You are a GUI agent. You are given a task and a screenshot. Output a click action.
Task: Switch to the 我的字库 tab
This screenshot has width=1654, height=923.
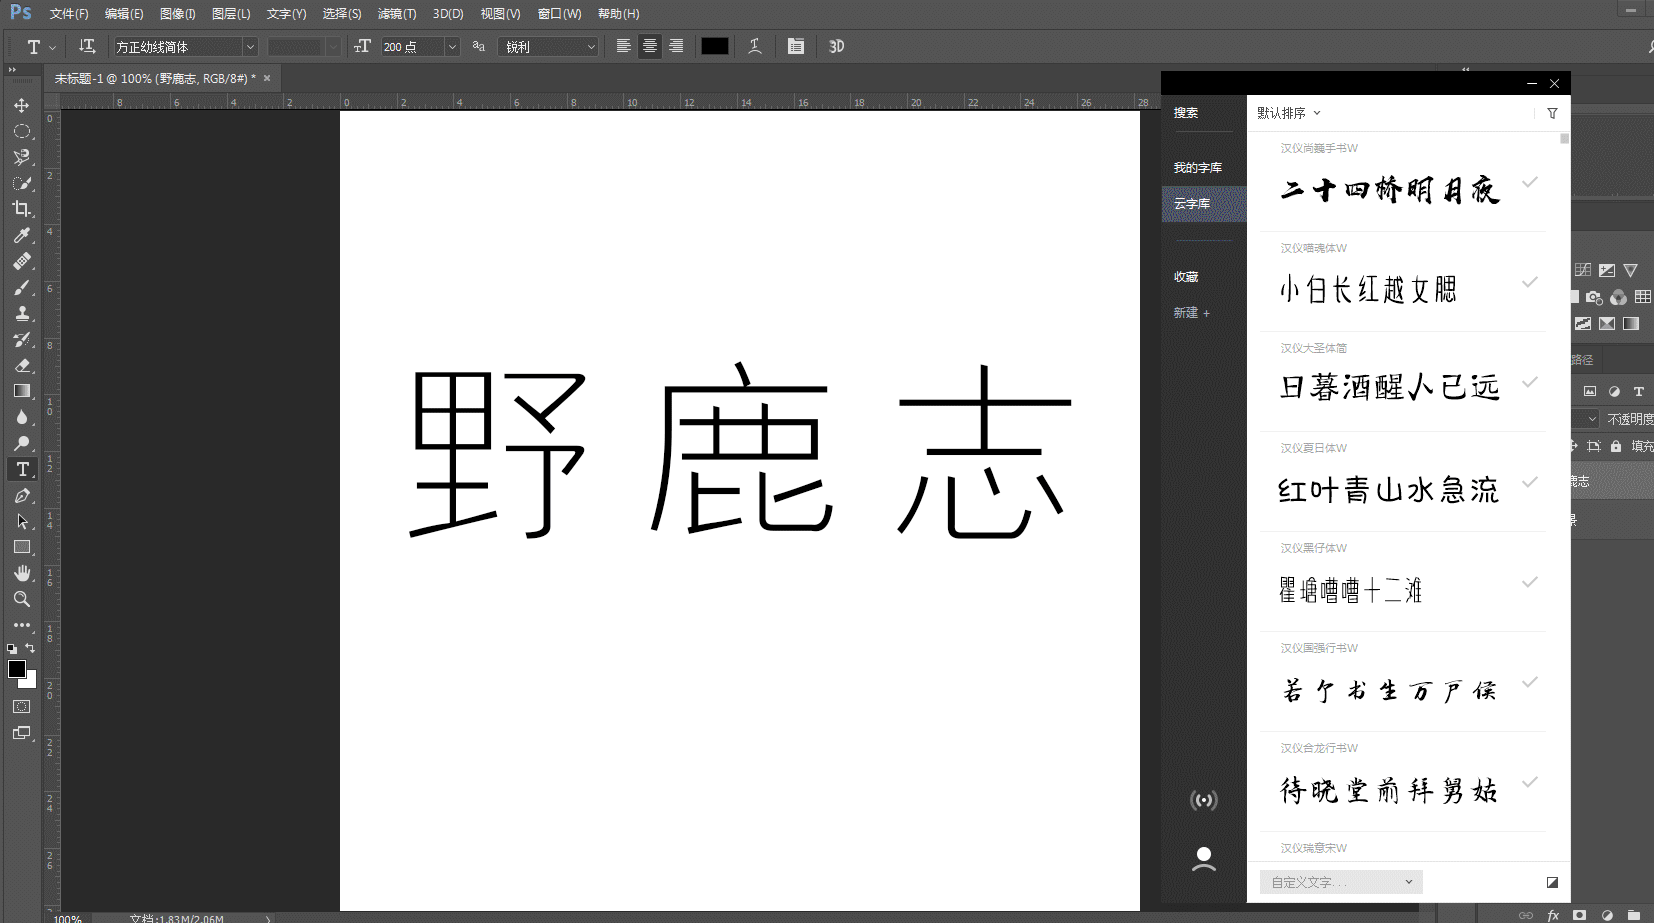coord(1200,167)
